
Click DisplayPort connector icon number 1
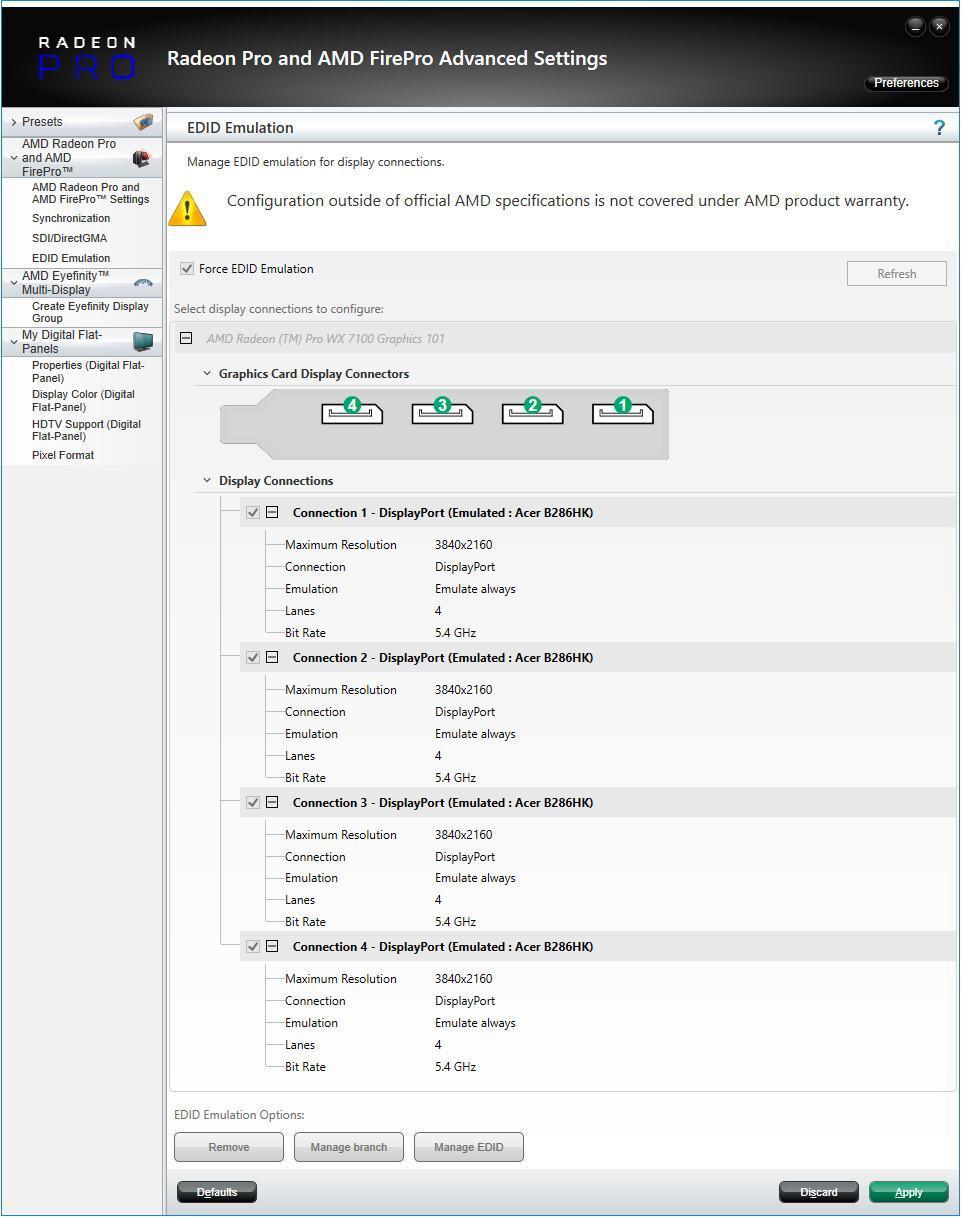pyautogui.click(x=623, y=411)
